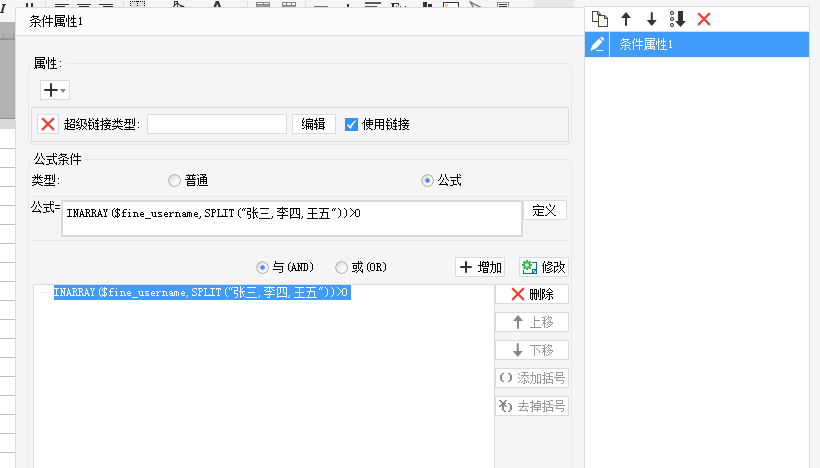This screenshot has width=820, height=468.
Task: Choose the 或(OR) radio option
Action: click(341, 267)
